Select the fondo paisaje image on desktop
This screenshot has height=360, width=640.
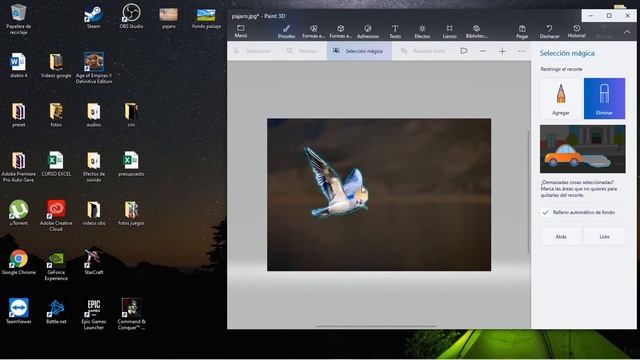click(x=206, y=18)
